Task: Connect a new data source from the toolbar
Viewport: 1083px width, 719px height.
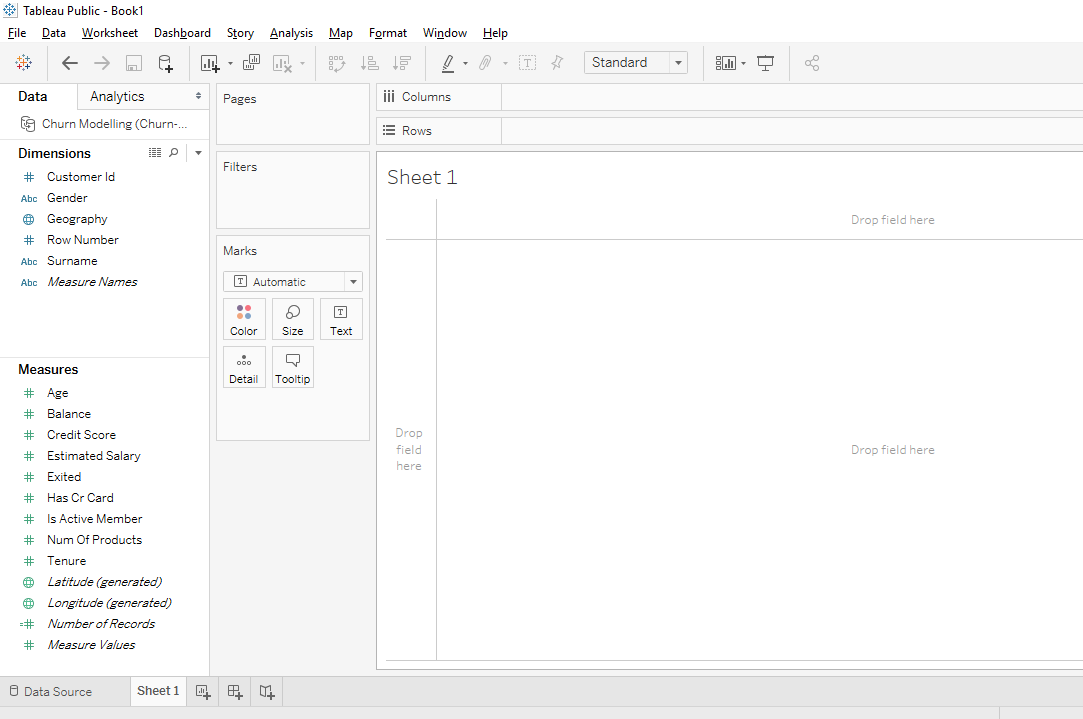Action: (165, 62)
